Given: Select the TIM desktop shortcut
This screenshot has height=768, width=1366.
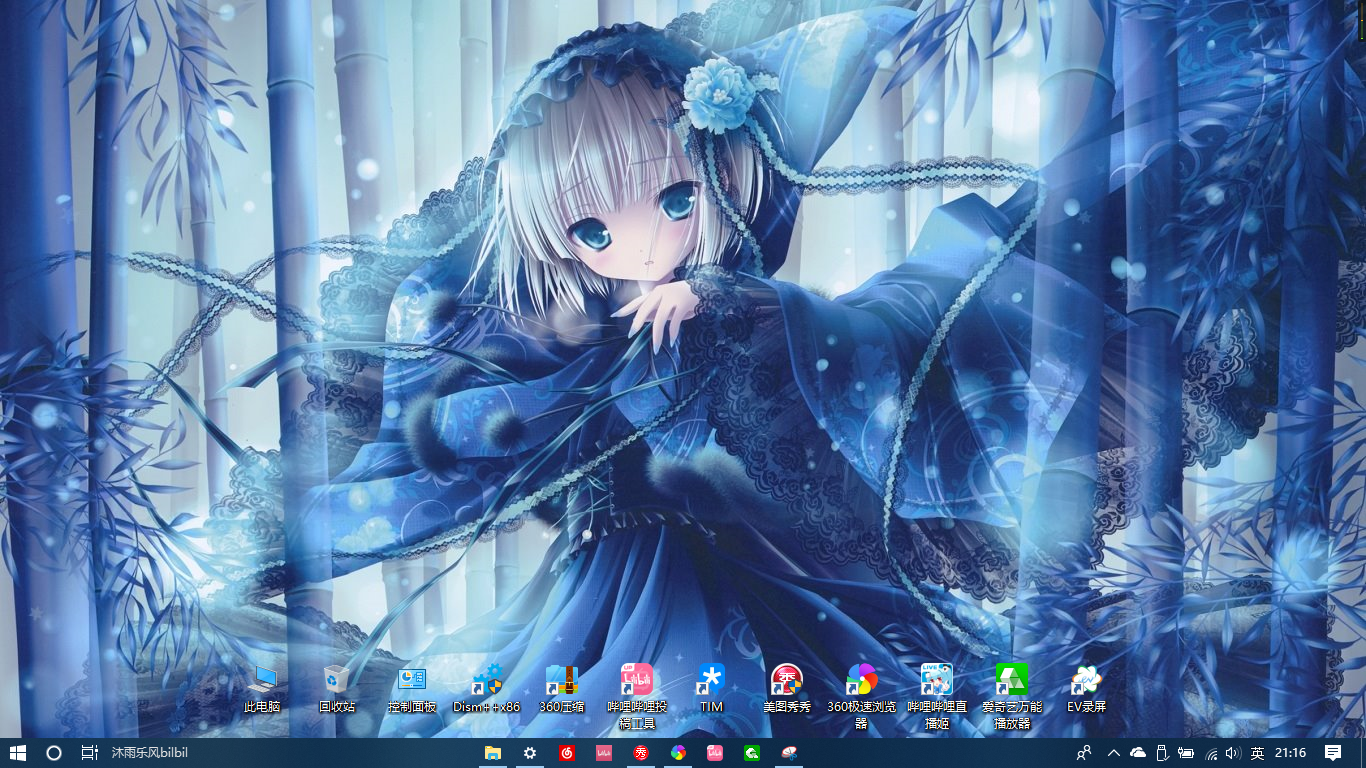Looking at the screenshot, I should (711, 688).
